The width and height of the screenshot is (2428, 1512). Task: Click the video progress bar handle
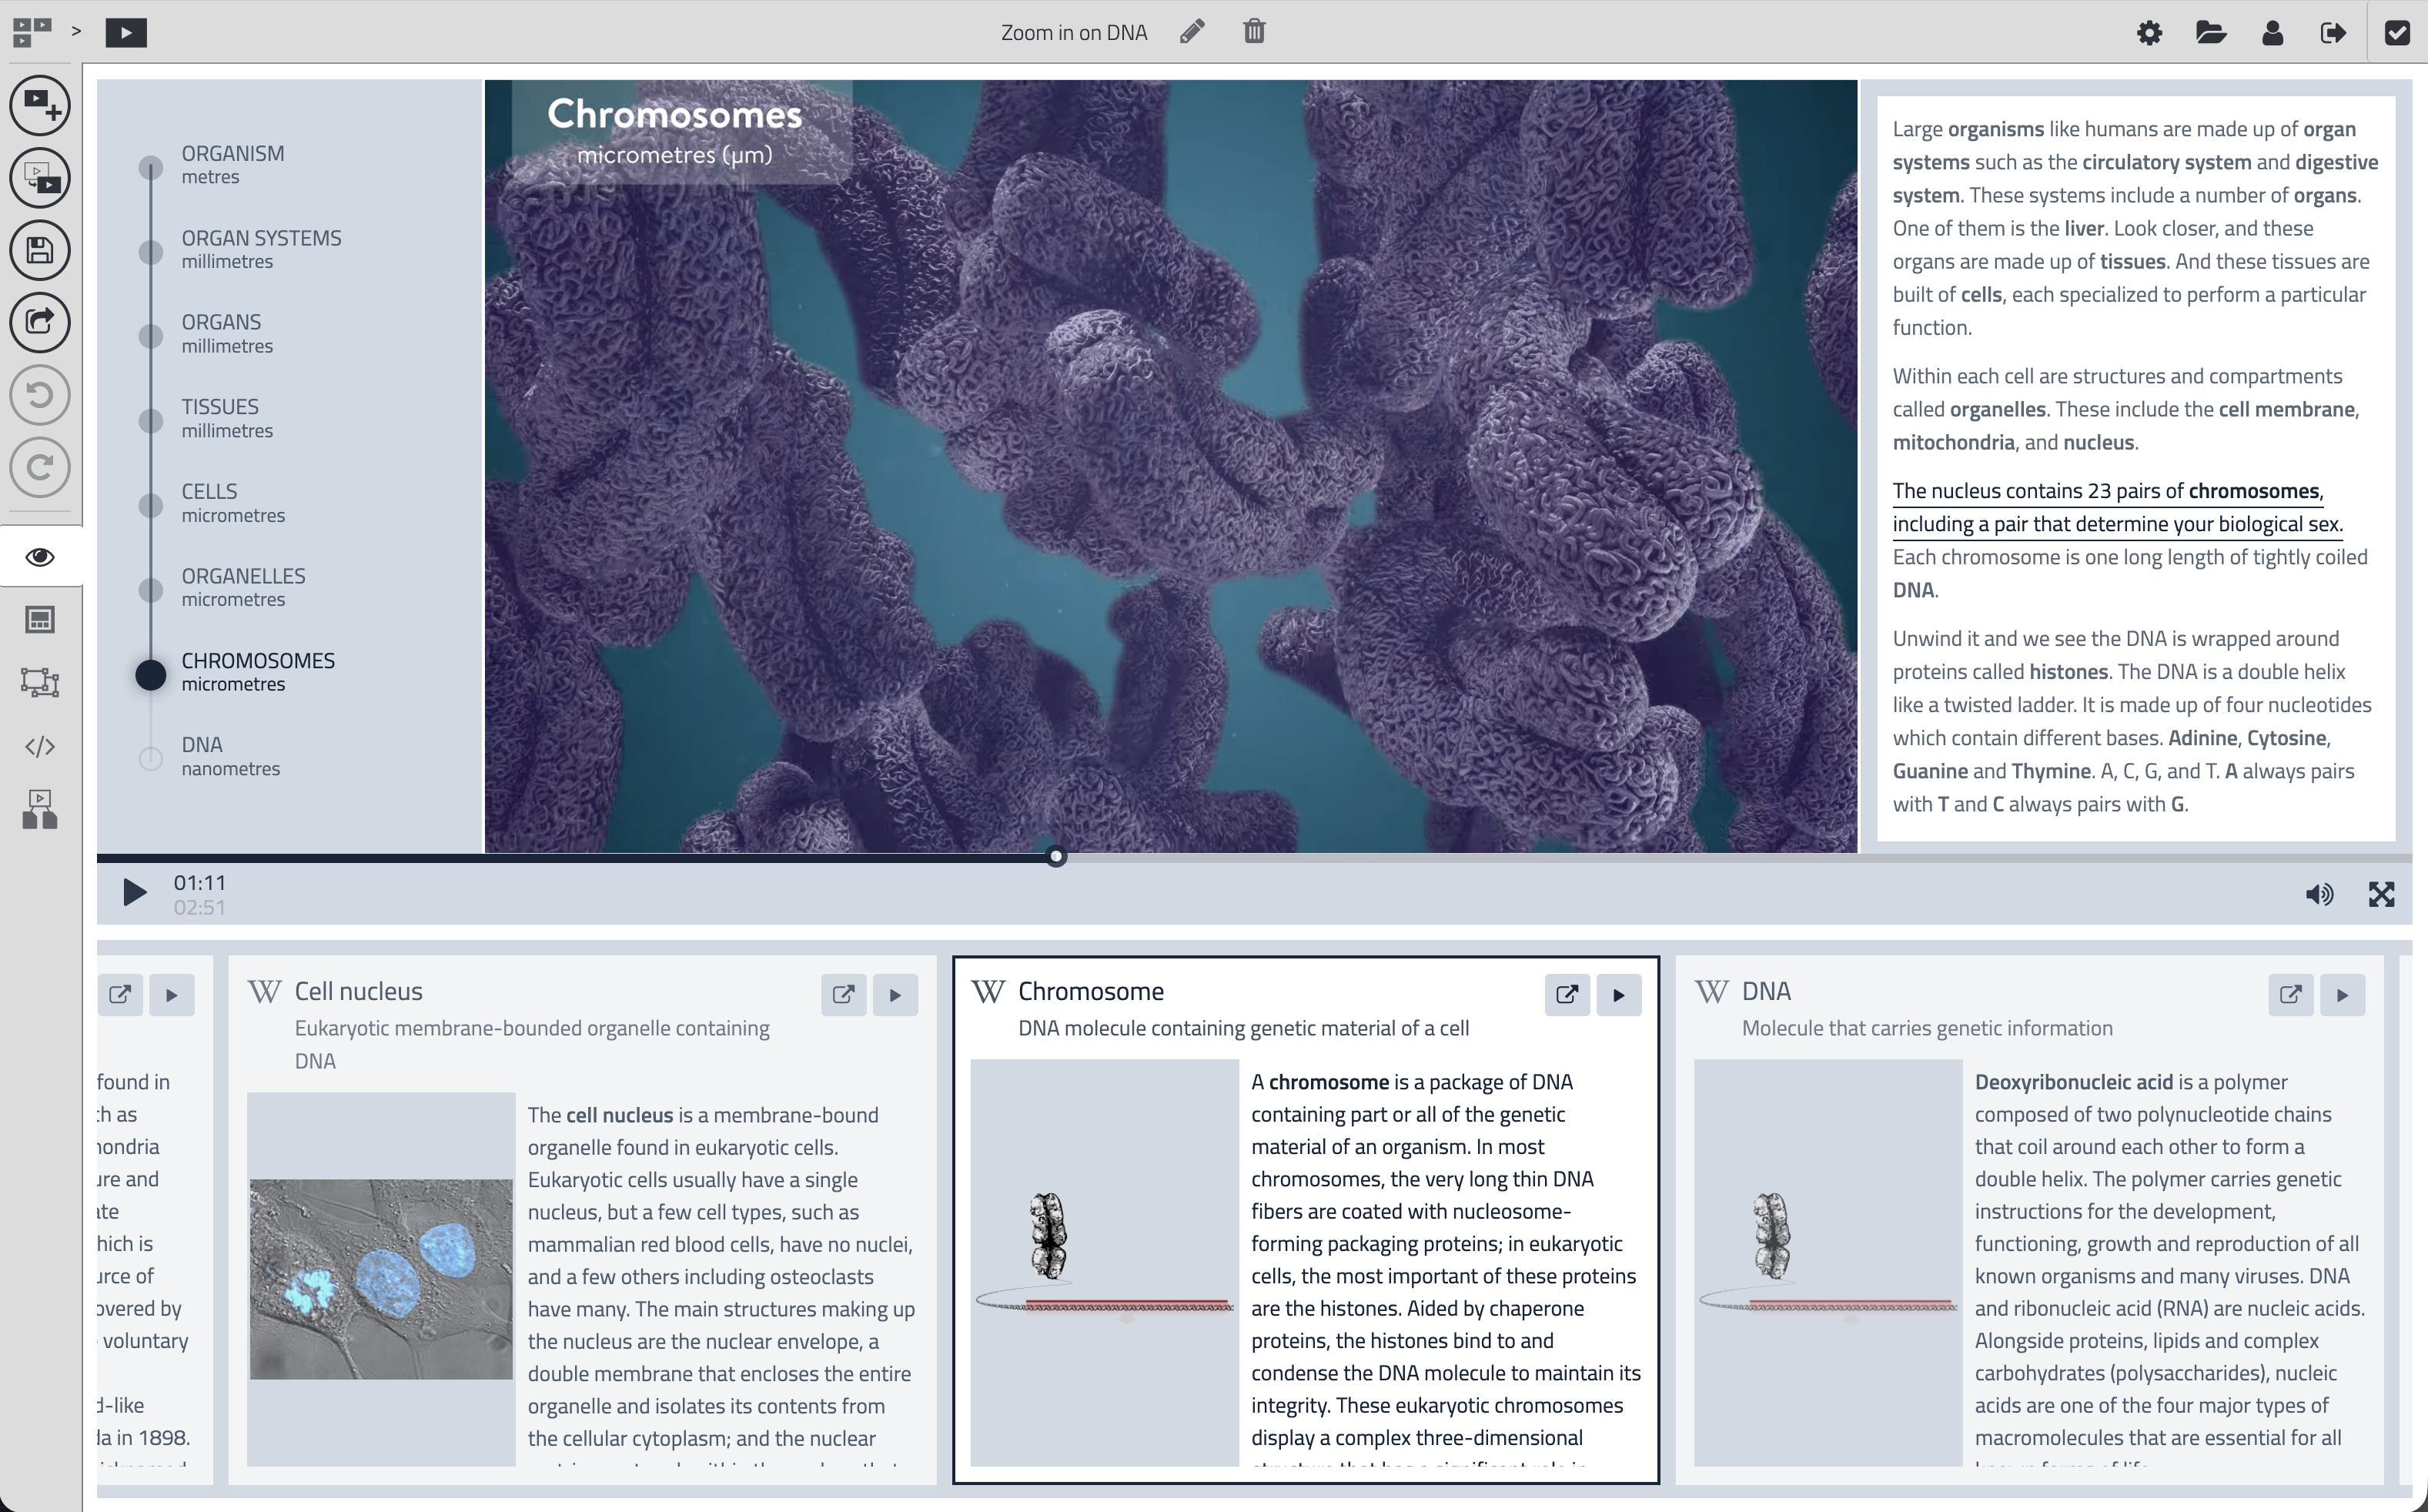[1056, 857]
